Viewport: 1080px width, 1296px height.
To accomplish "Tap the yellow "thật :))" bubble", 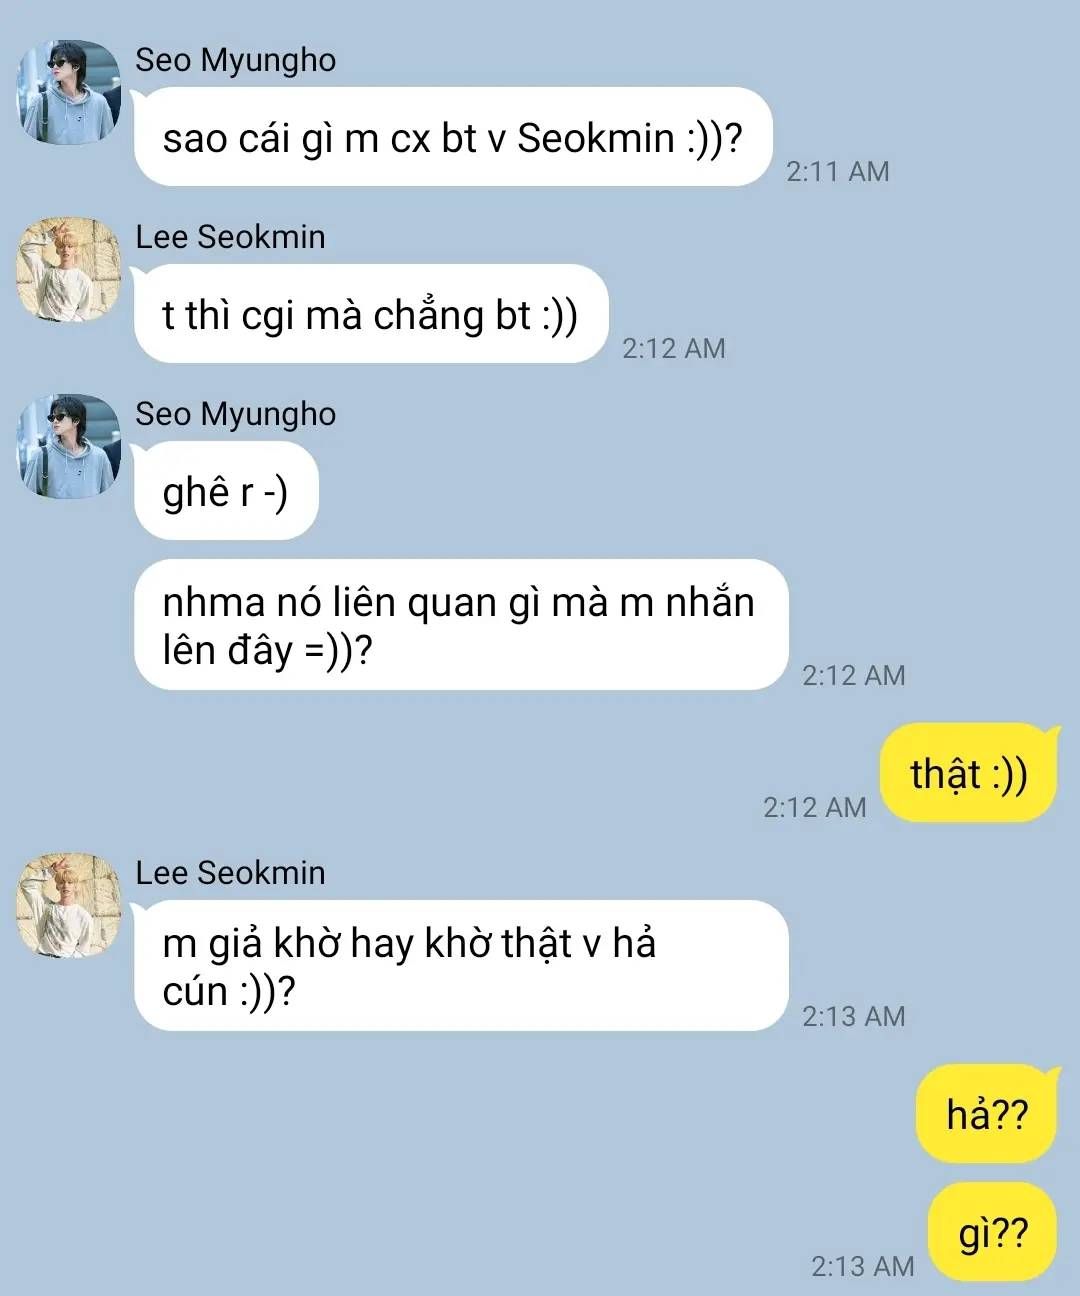I will pos(968,773).
